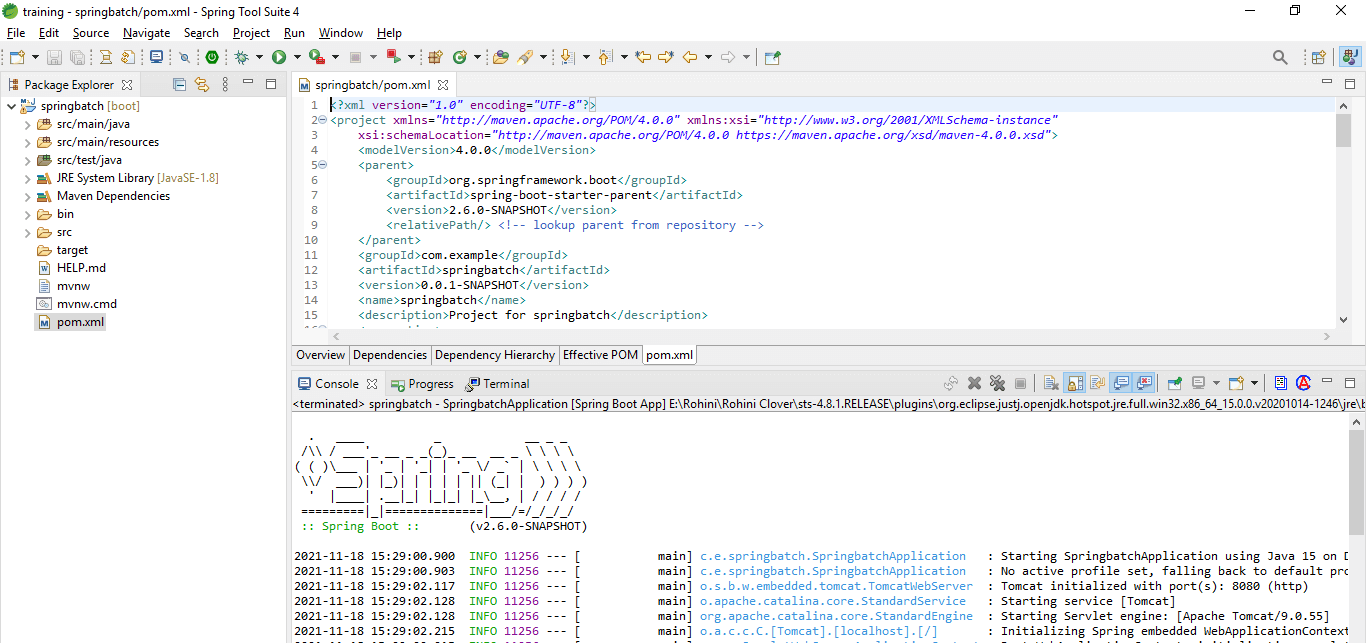Open the Run button dropdown arrow
Image resolution: width=1366 pixels, height=643 pixels.
pos(297,58)
